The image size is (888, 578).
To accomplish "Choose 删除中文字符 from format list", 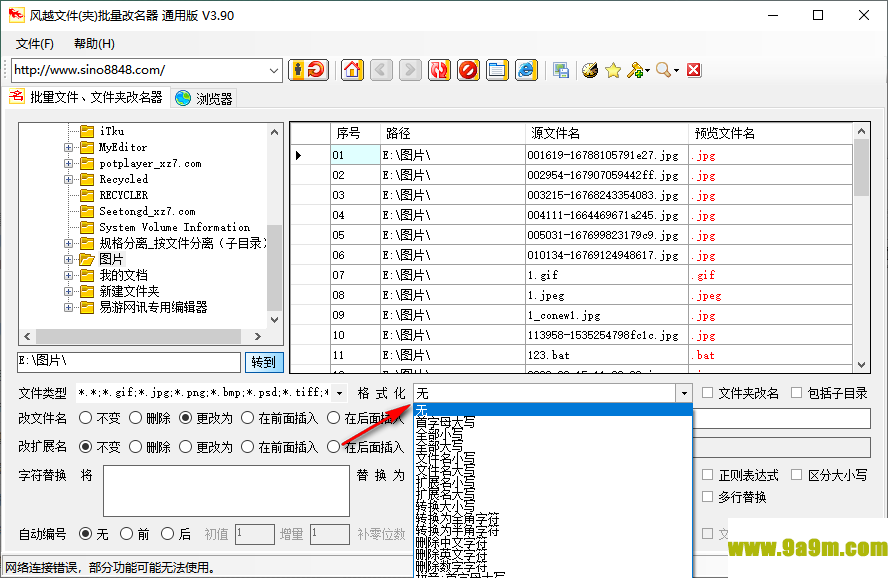I will point(451,543).
